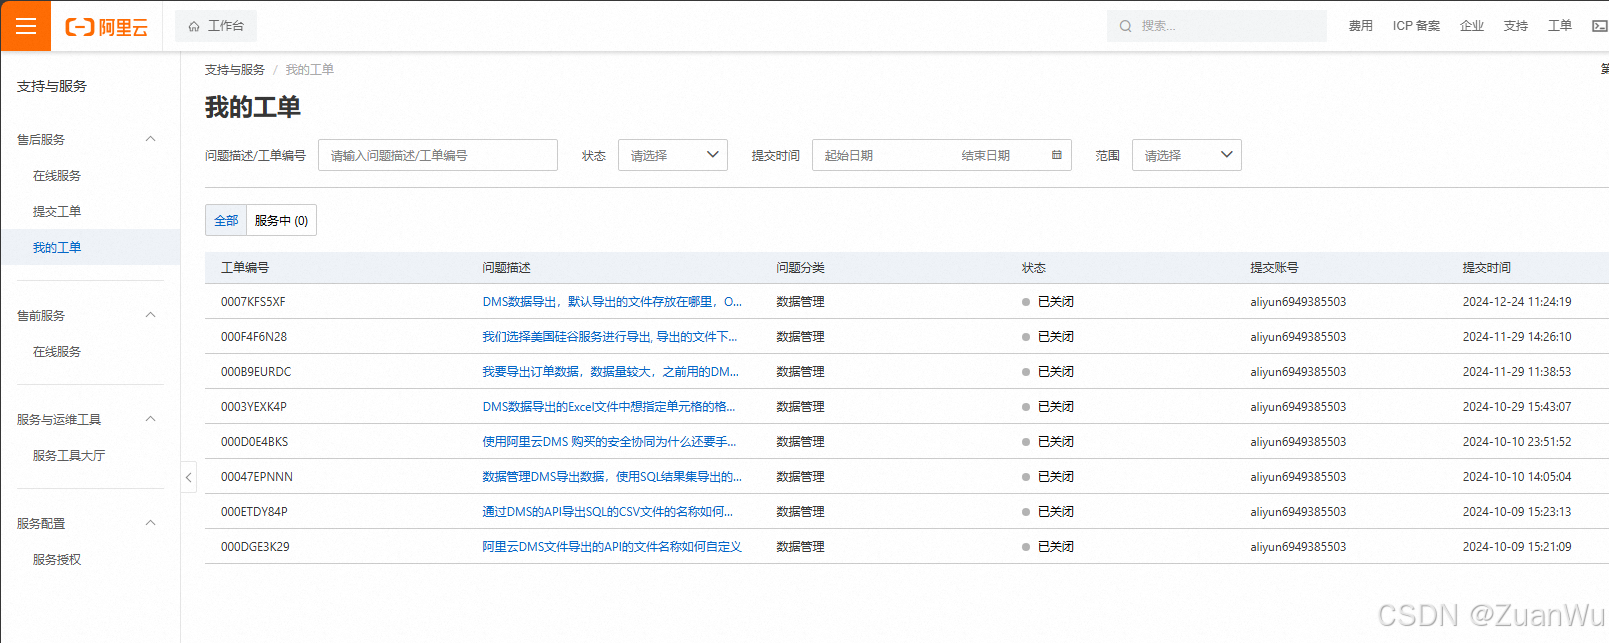Screen dimensions: 1609x643
Task: Click the 提交时间 column header
Action: (1486, 268)
